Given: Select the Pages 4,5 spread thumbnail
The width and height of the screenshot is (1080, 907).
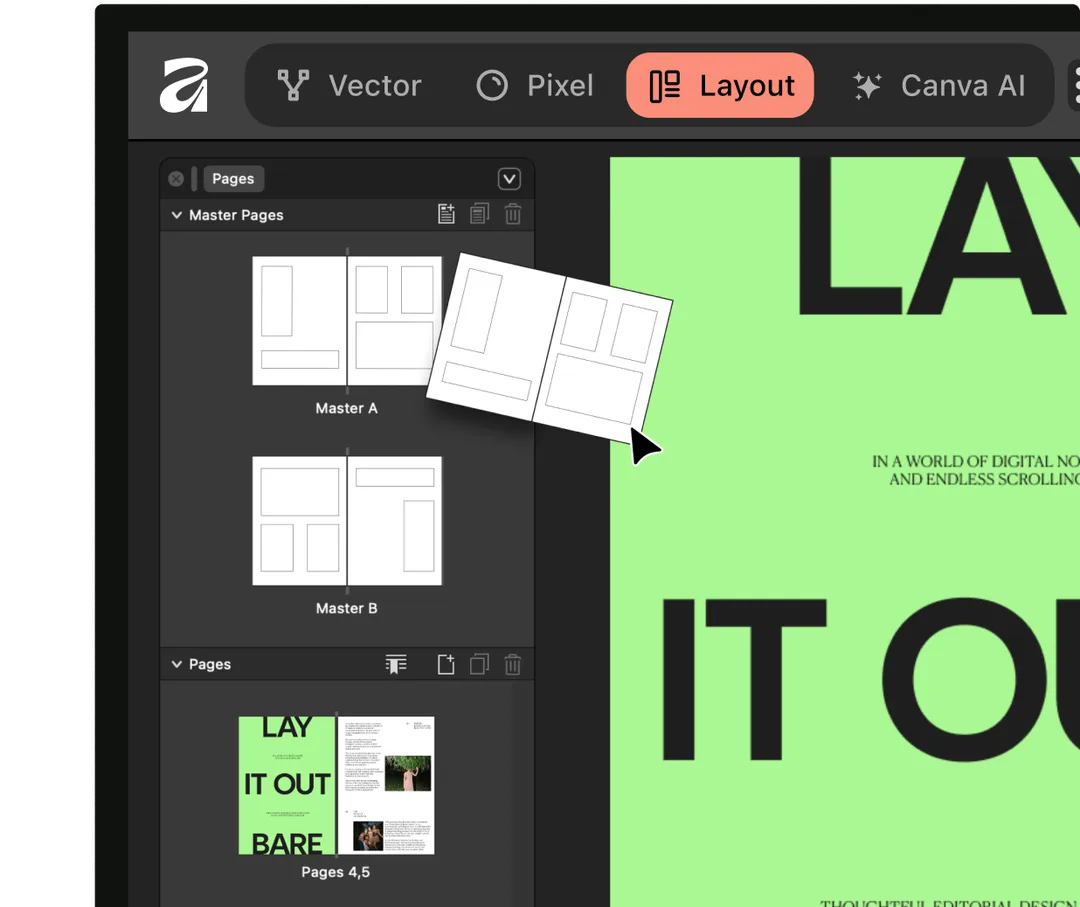Looking at the screenshot, I should pyautogui.click(x=336, y=785).
